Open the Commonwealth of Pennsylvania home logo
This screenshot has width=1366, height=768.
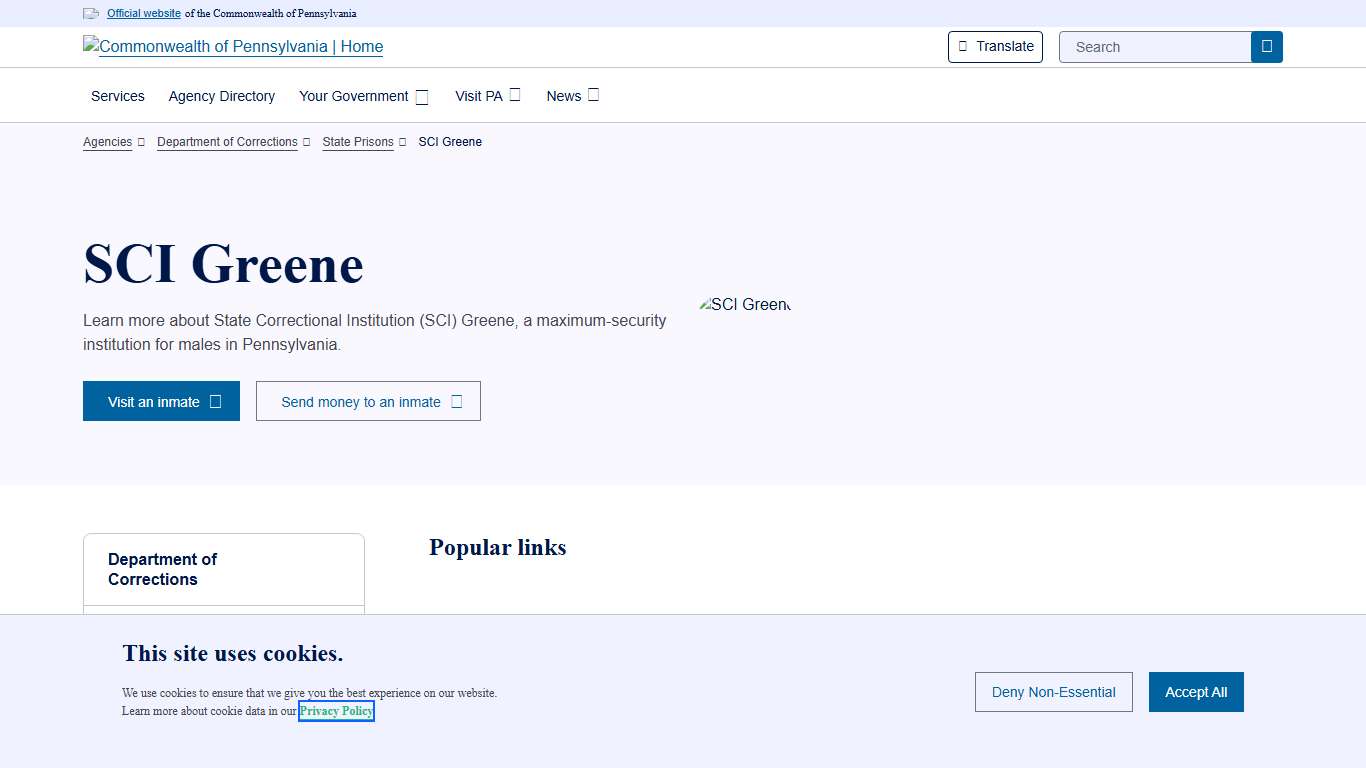[233, 46]
